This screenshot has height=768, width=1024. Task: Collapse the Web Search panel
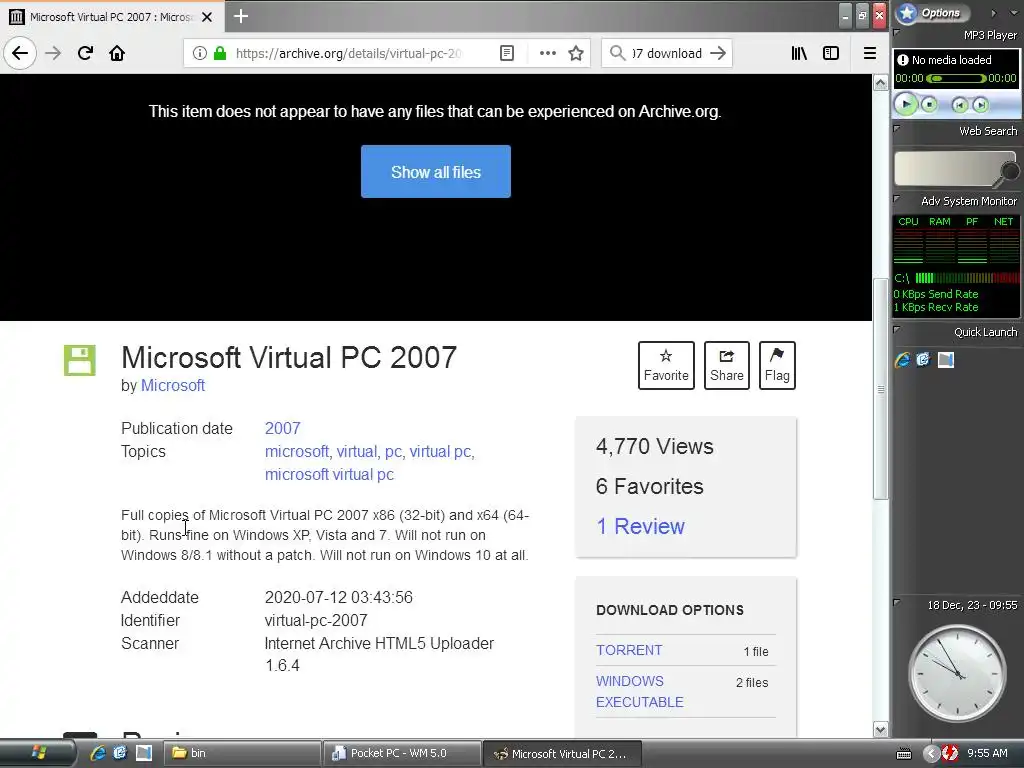click(x=897, y=129)
